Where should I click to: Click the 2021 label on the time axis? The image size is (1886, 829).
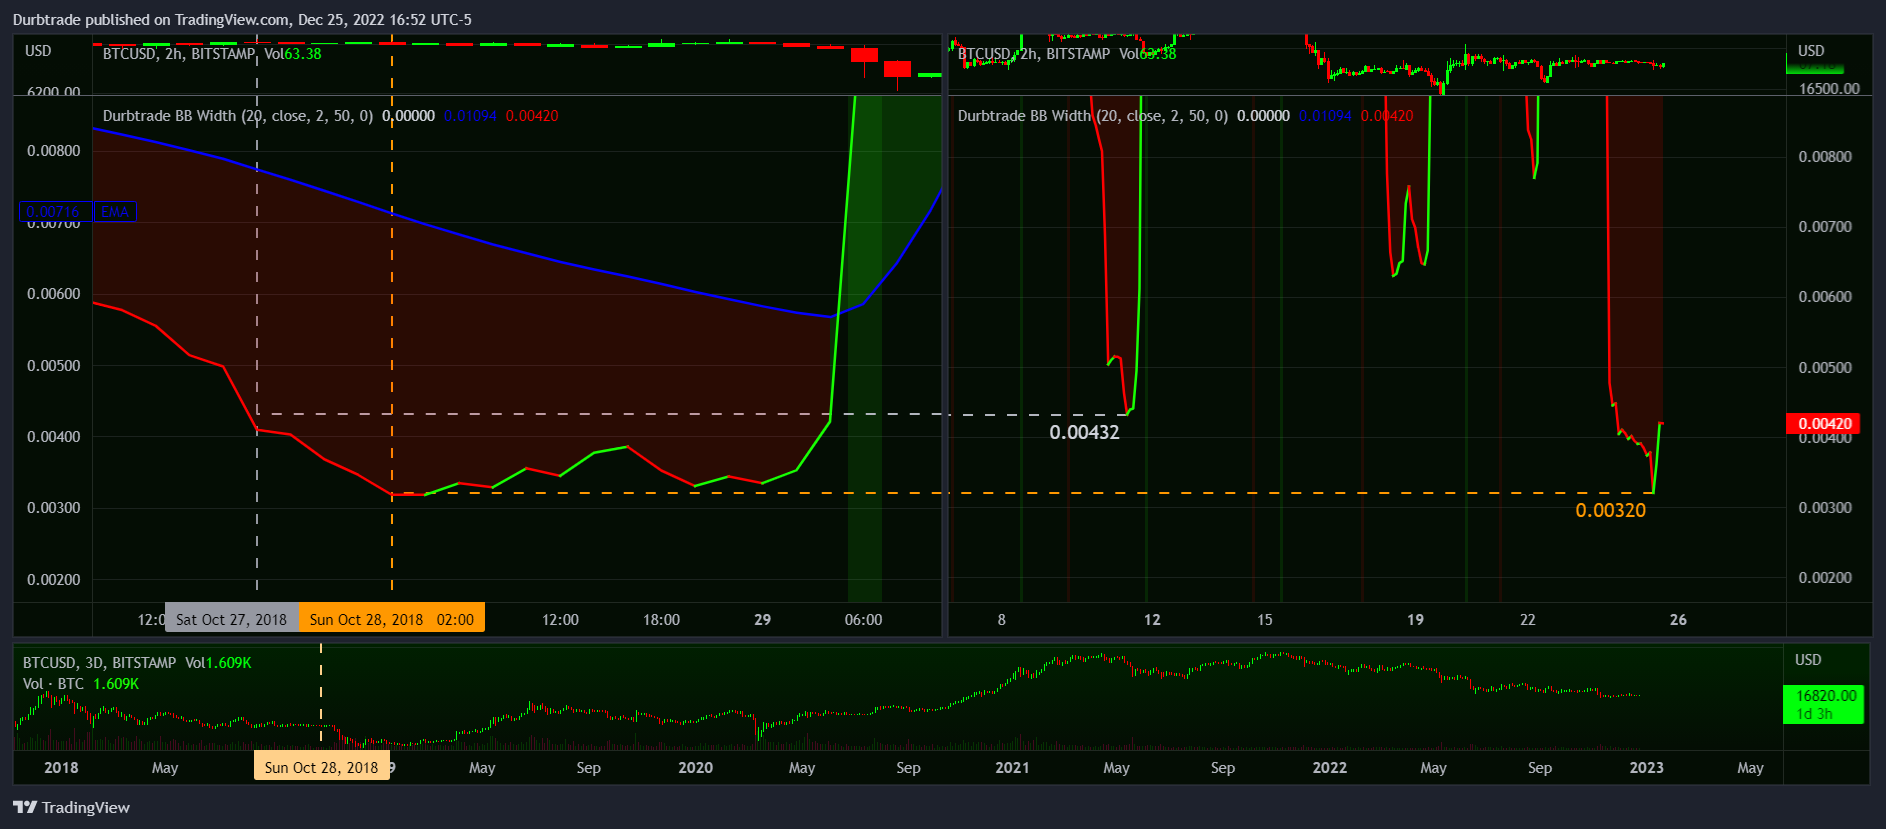click(x=1012, y=767)
